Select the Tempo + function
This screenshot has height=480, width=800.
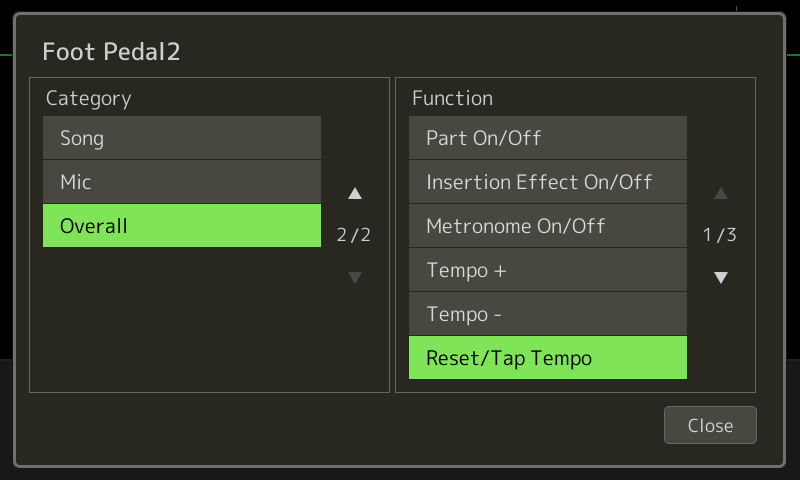point(547,270)
